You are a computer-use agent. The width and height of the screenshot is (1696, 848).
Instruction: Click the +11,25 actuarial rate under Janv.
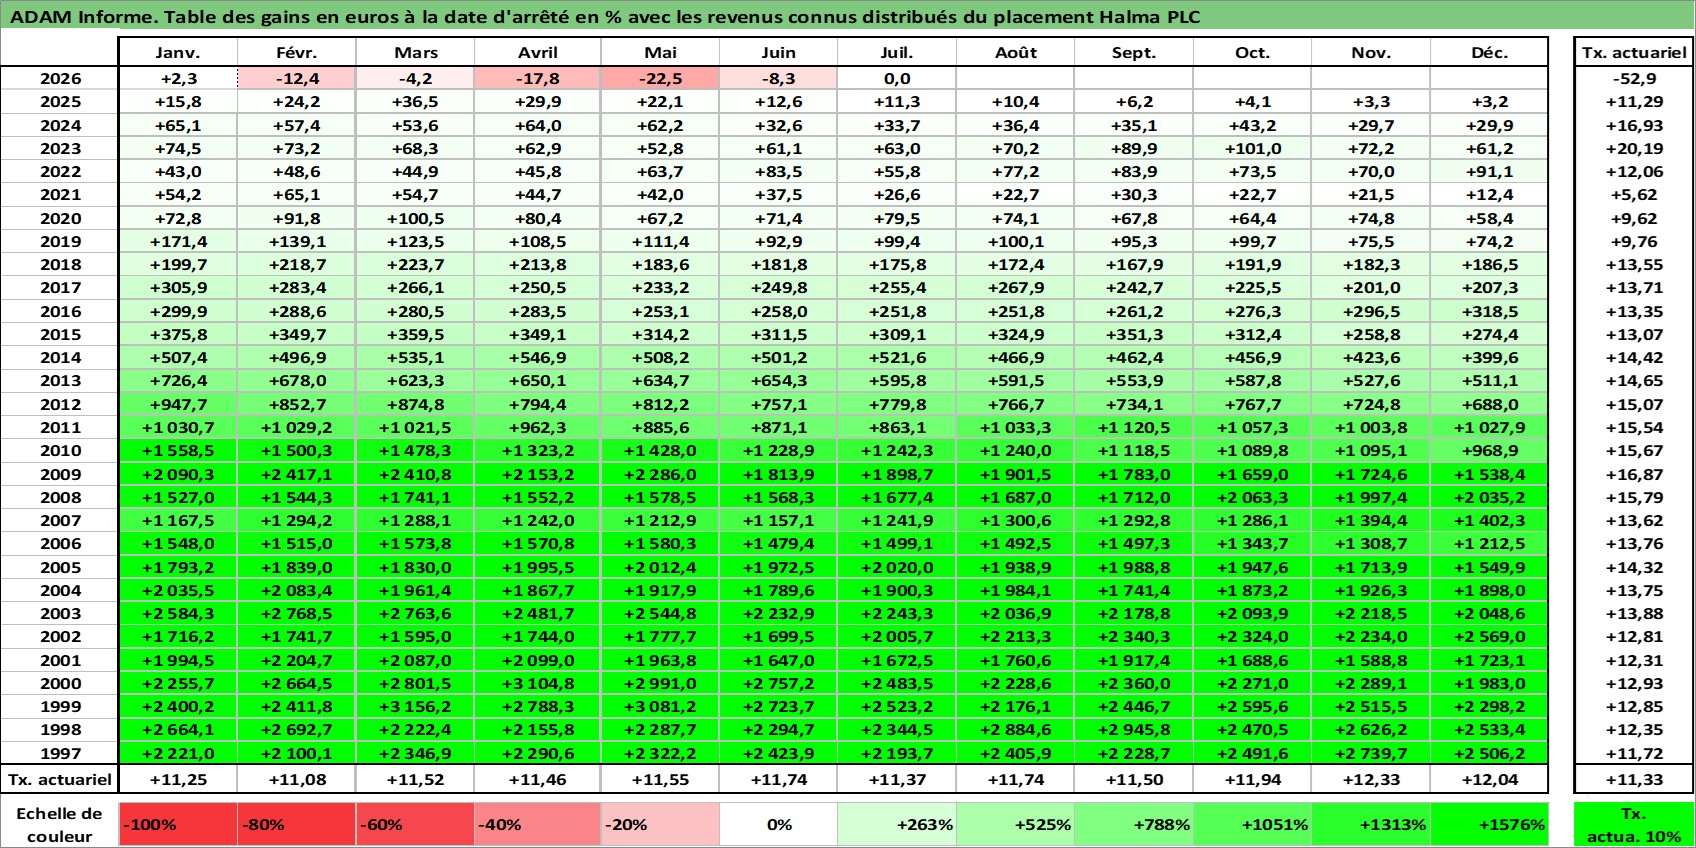[x=178, y=779]
